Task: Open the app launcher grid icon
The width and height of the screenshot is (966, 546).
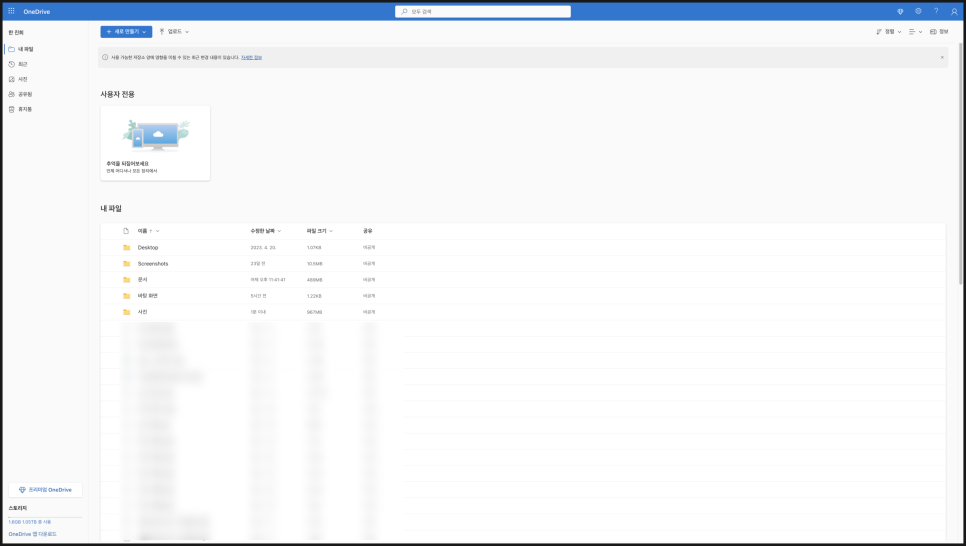Action: tap(11, 11)
